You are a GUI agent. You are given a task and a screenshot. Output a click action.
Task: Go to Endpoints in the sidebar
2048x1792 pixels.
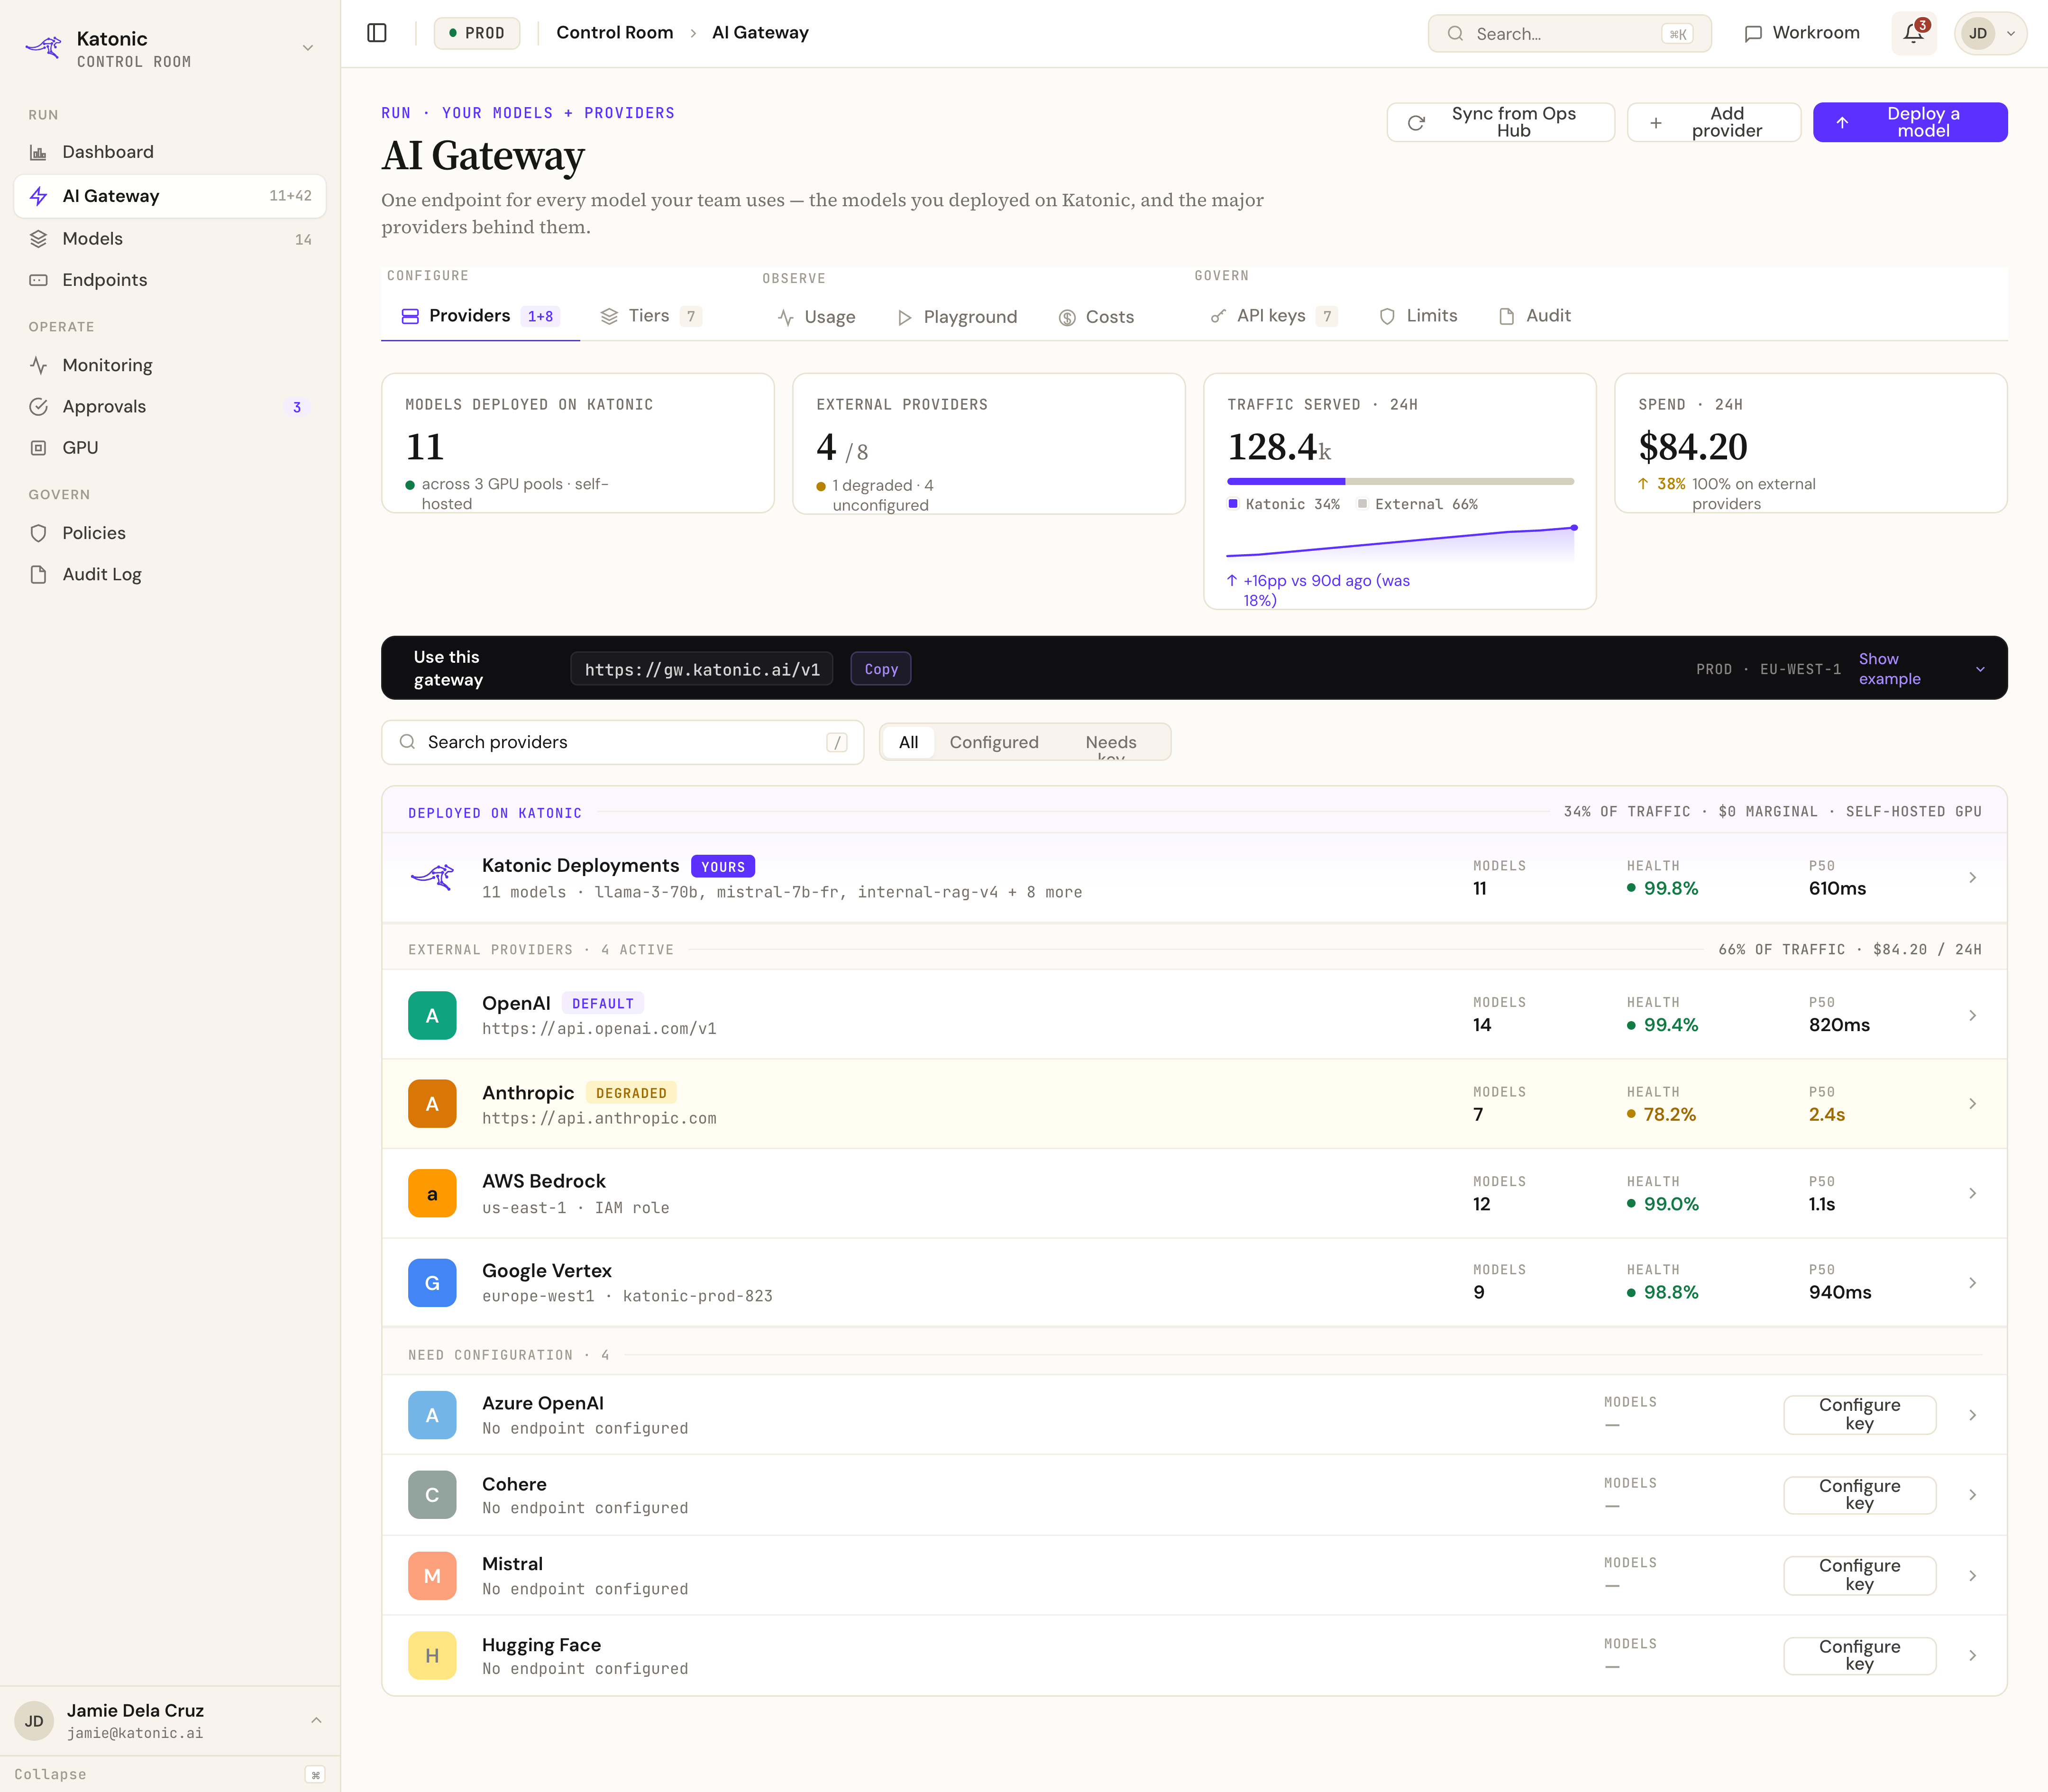pos(170,280)
